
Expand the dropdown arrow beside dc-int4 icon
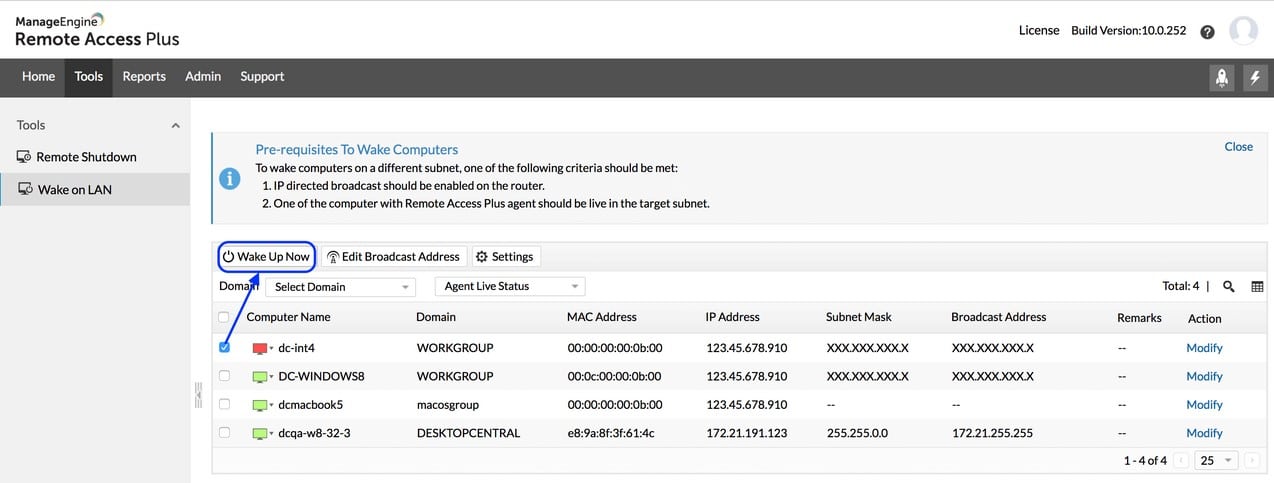[x=272, y=349]
